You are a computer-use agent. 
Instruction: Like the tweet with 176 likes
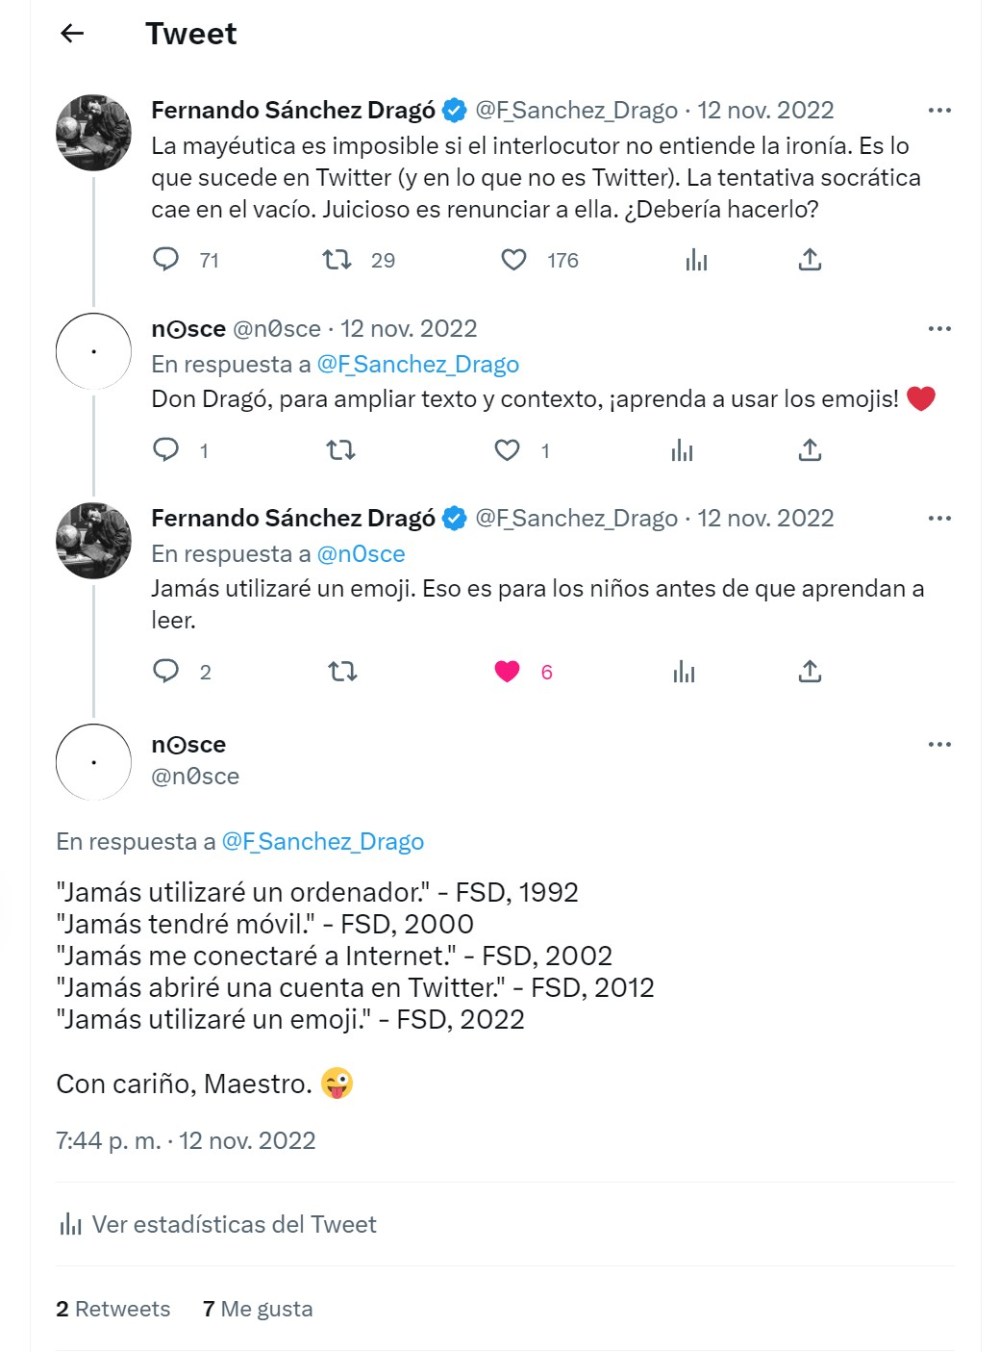514,260
